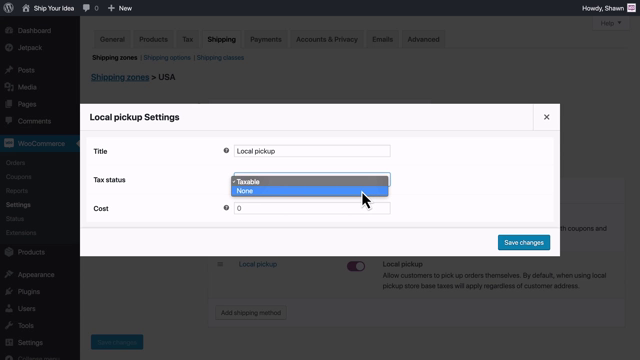The width and height of the screenshot is (640, 360).
Task: Open the General settings tab
Action: 112,39
